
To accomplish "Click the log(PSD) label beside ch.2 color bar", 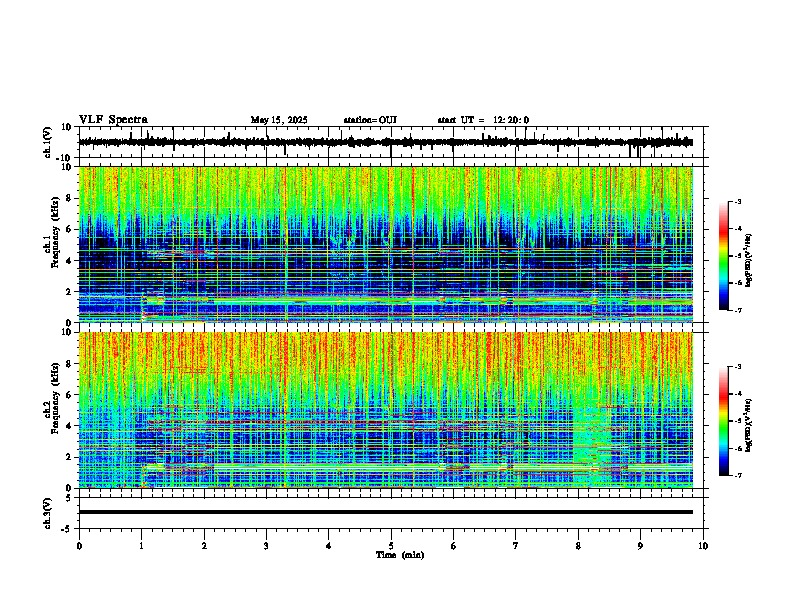I will tap(749, 426).
